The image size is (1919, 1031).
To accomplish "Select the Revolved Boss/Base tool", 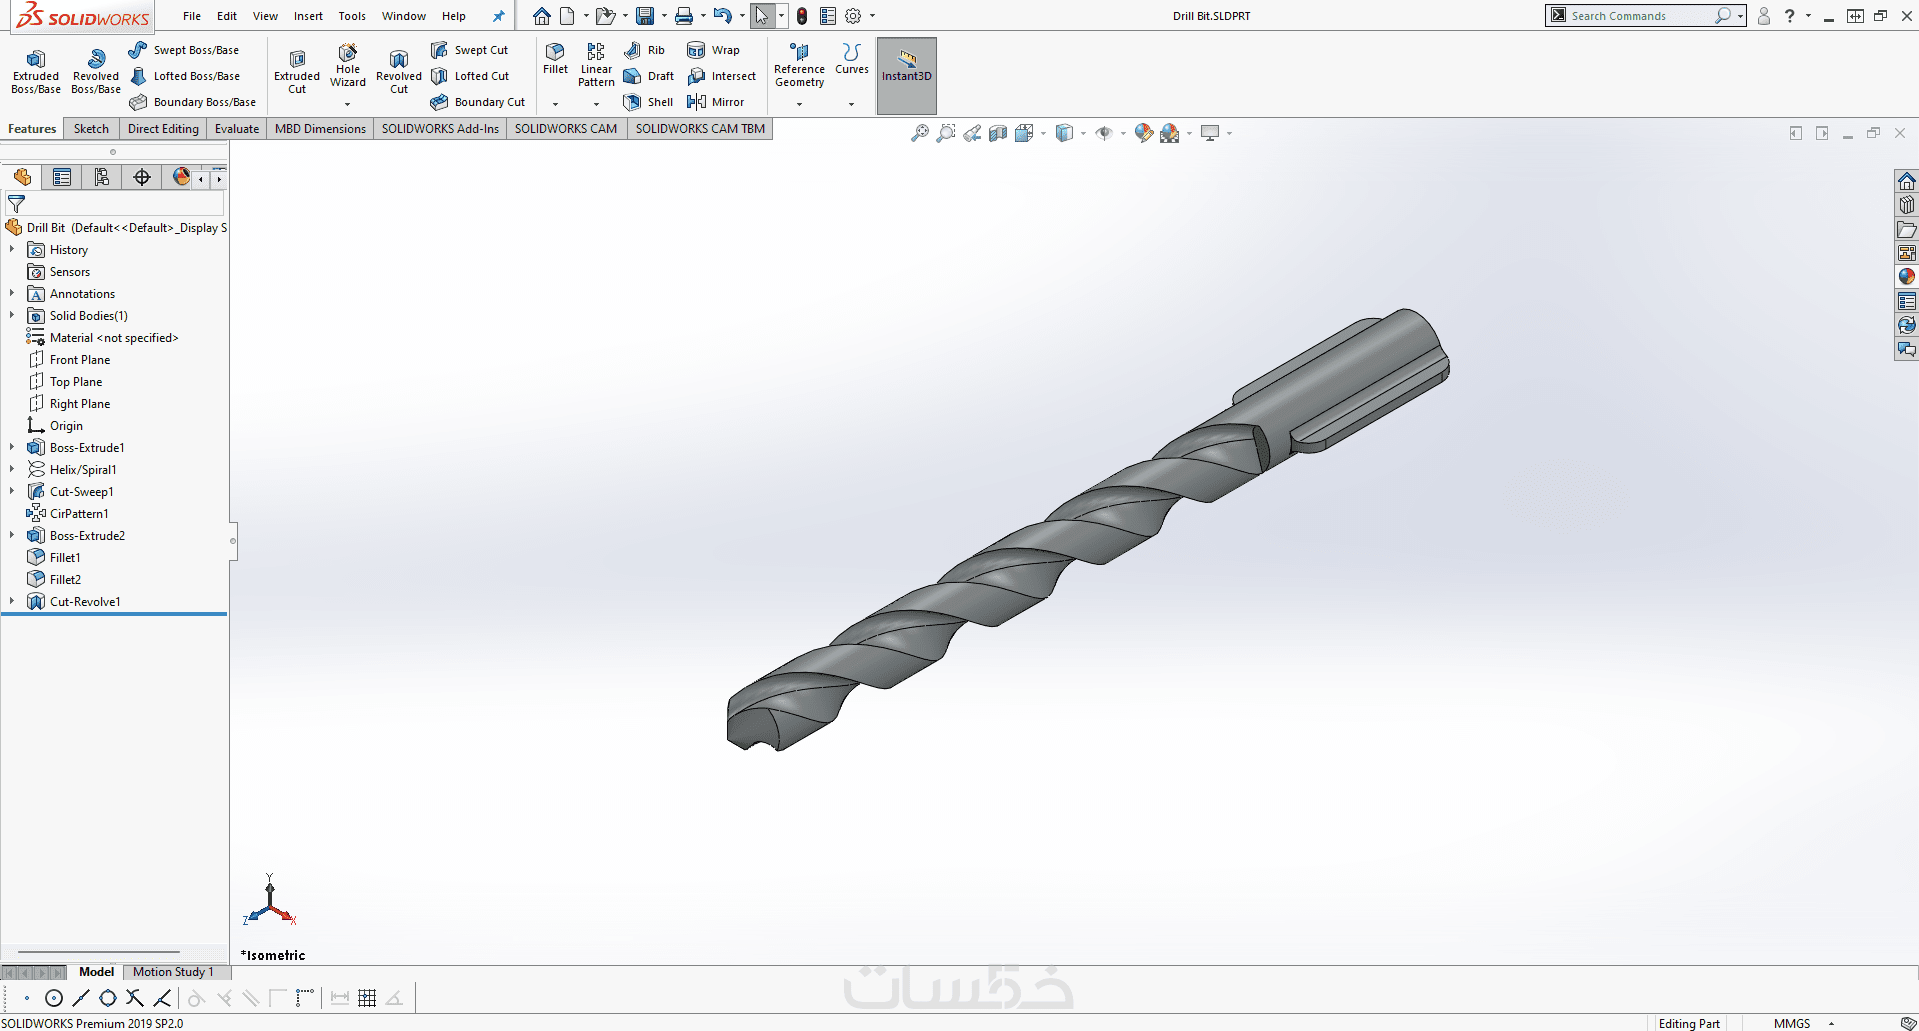I will click(x=96, y=72).
